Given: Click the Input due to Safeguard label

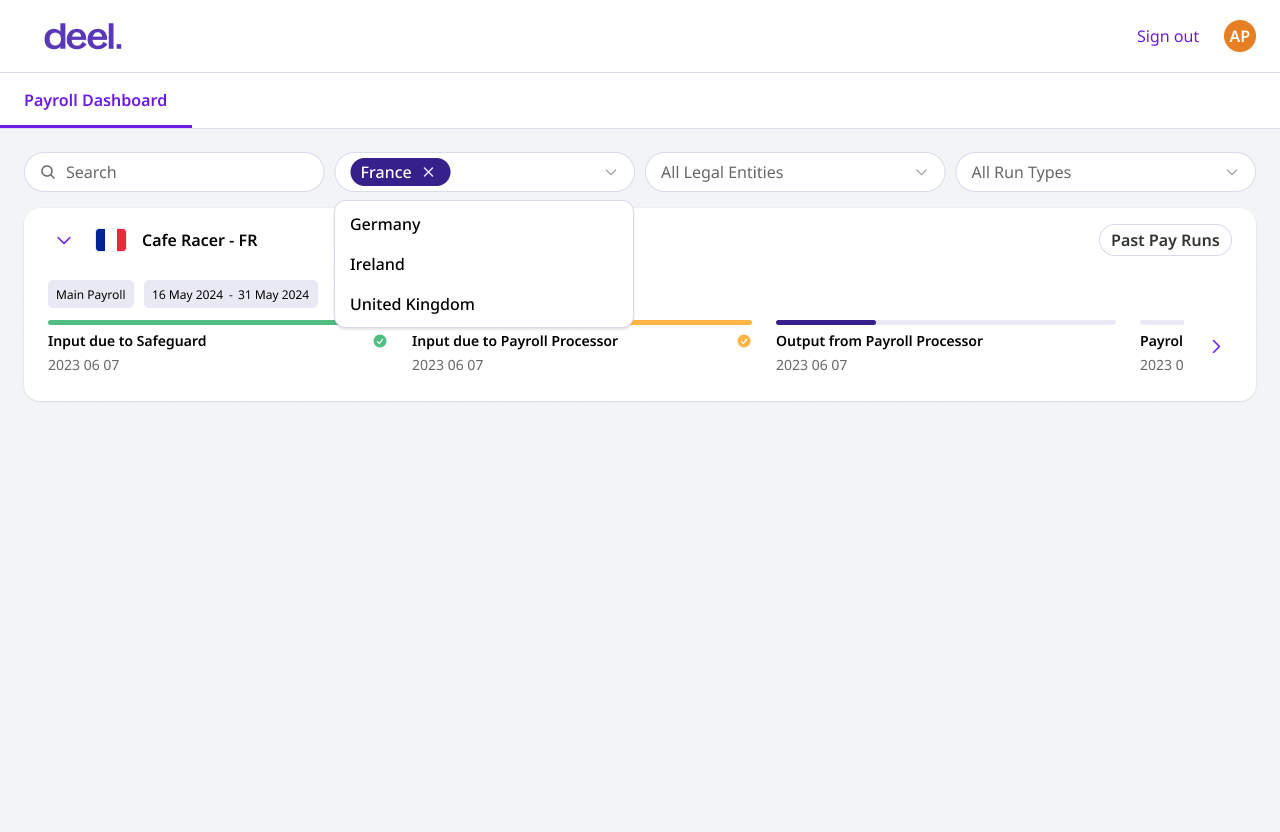Looking at the screenshot, I should [127, 341].
